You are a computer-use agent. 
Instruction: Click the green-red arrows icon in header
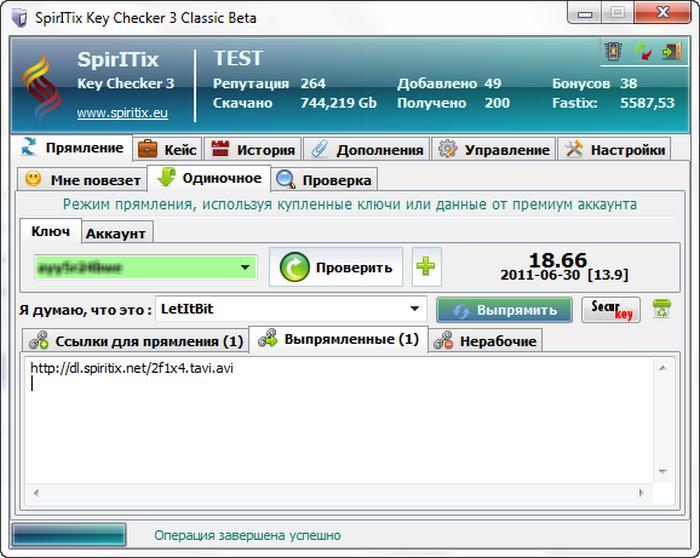[x=643, y=52]
